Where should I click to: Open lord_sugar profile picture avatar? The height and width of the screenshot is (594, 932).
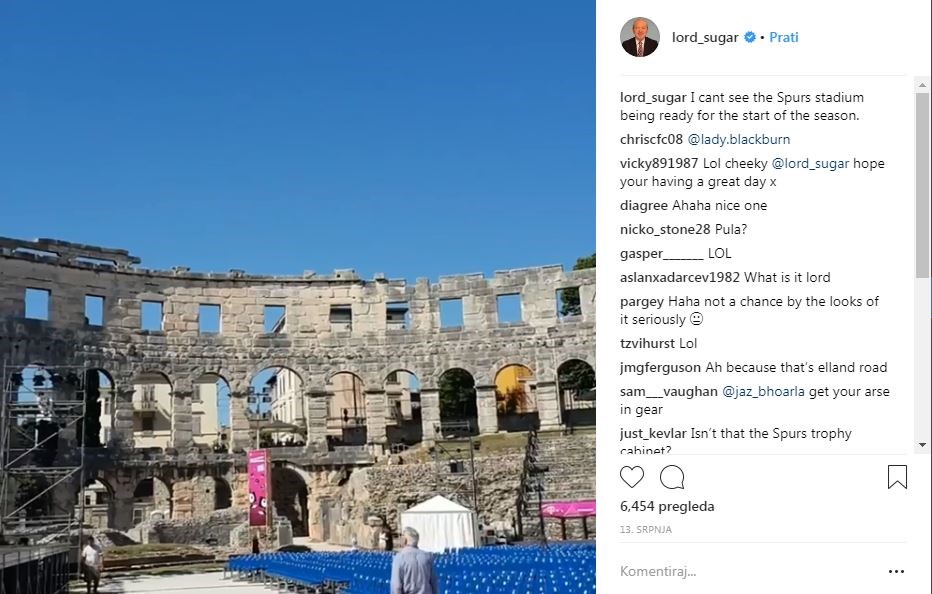click(640, 37)
